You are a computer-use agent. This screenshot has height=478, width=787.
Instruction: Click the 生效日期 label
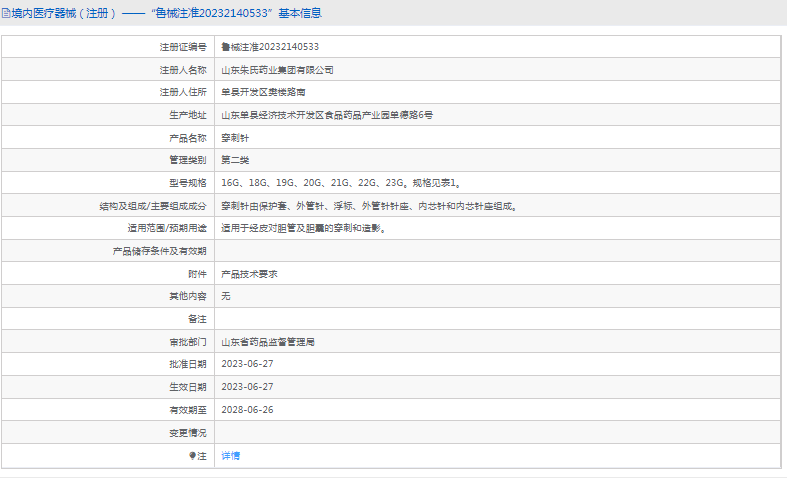188,387
